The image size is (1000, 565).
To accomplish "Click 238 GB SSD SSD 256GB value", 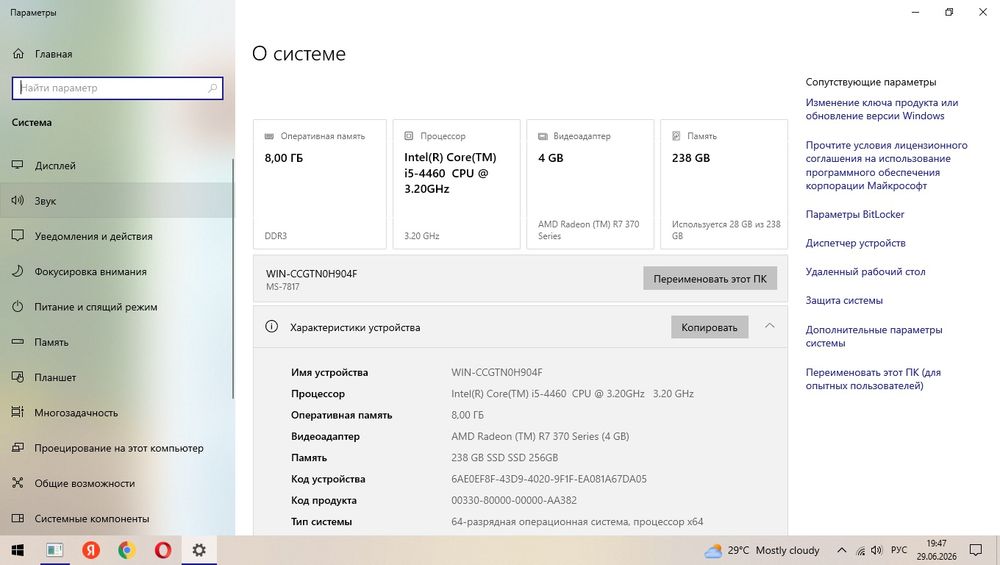I will click(504, 458).
